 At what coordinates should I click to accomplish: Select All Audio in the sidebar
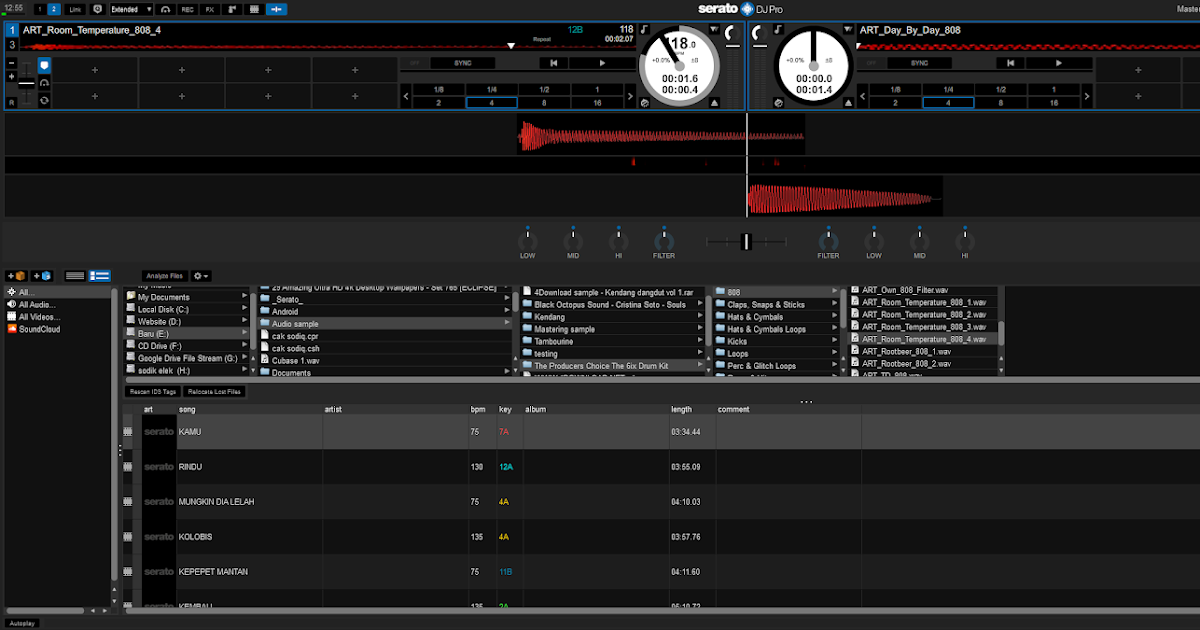(x=37, y=304)
